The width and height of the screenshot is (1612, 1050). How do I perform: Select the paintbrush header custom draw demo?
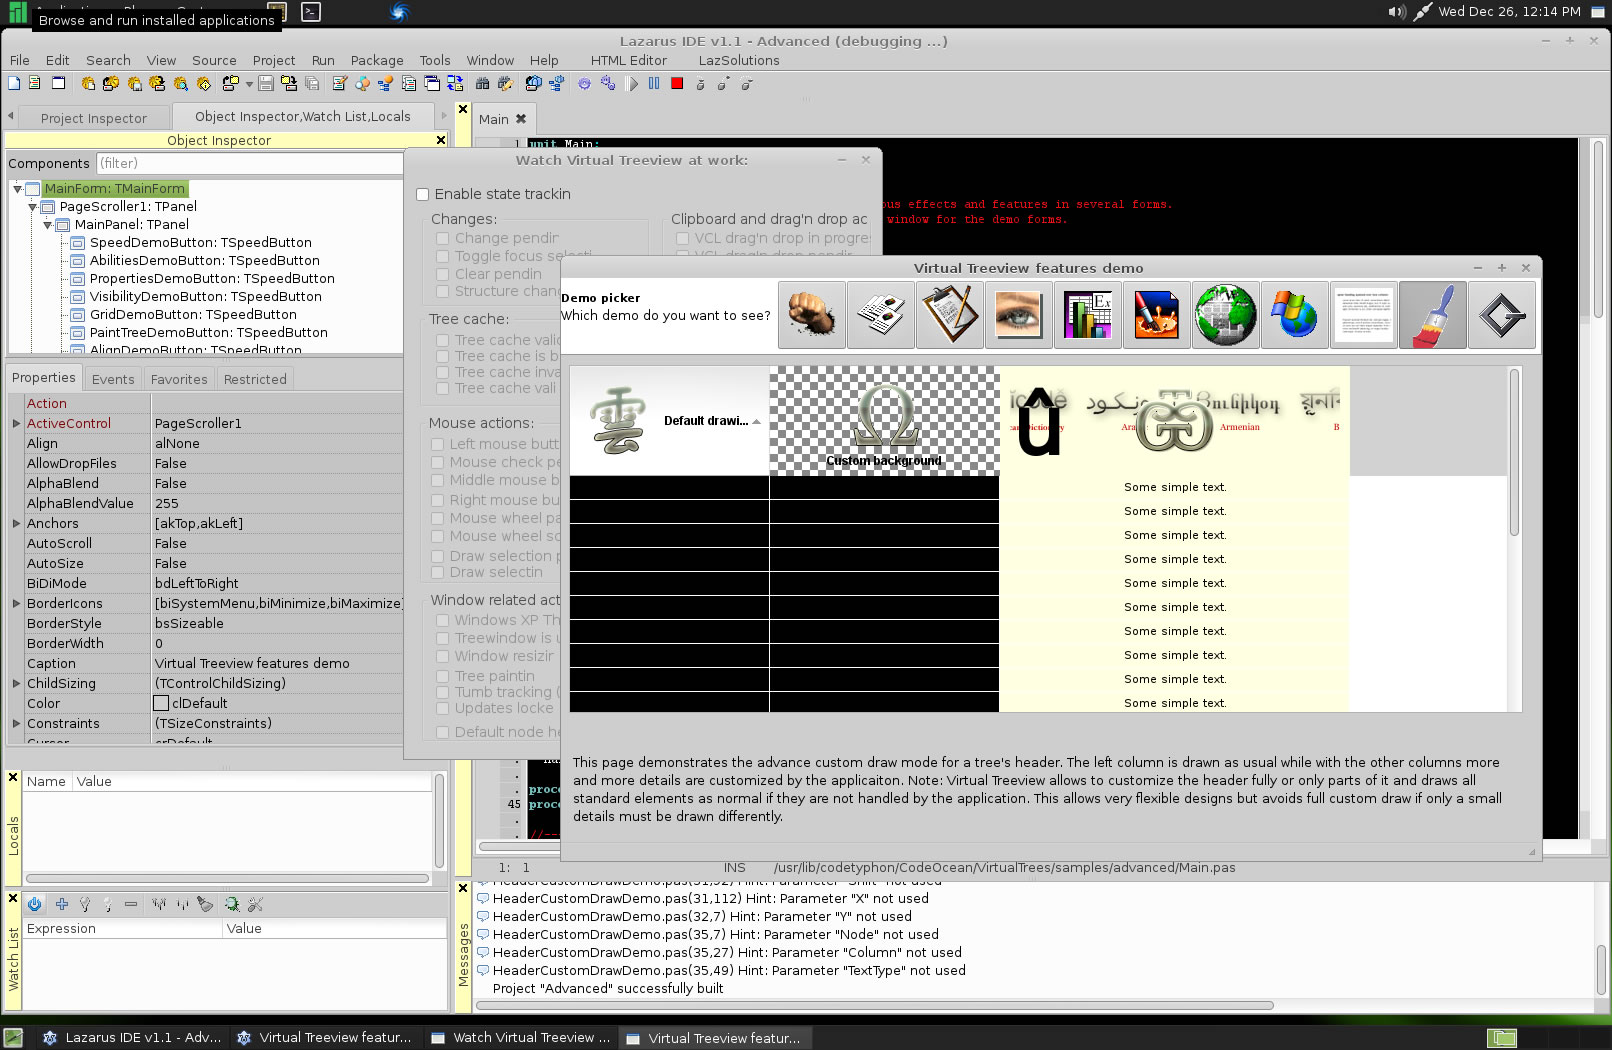(1433, 316)
